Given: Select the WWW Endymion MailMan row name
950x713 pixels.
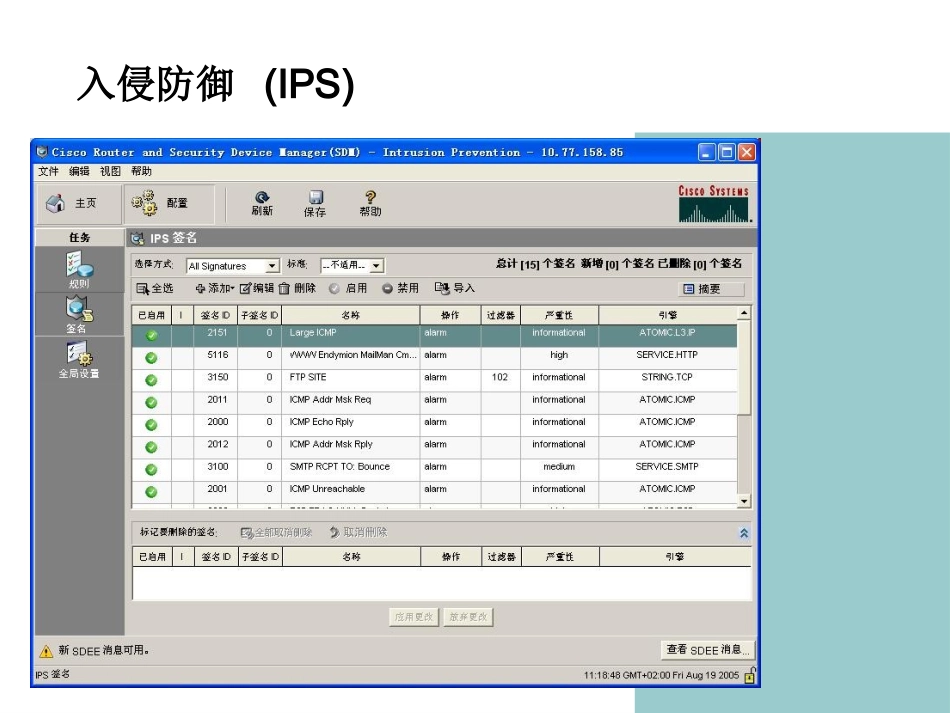Looking at the screenshot, I should [x=353, y=355].
